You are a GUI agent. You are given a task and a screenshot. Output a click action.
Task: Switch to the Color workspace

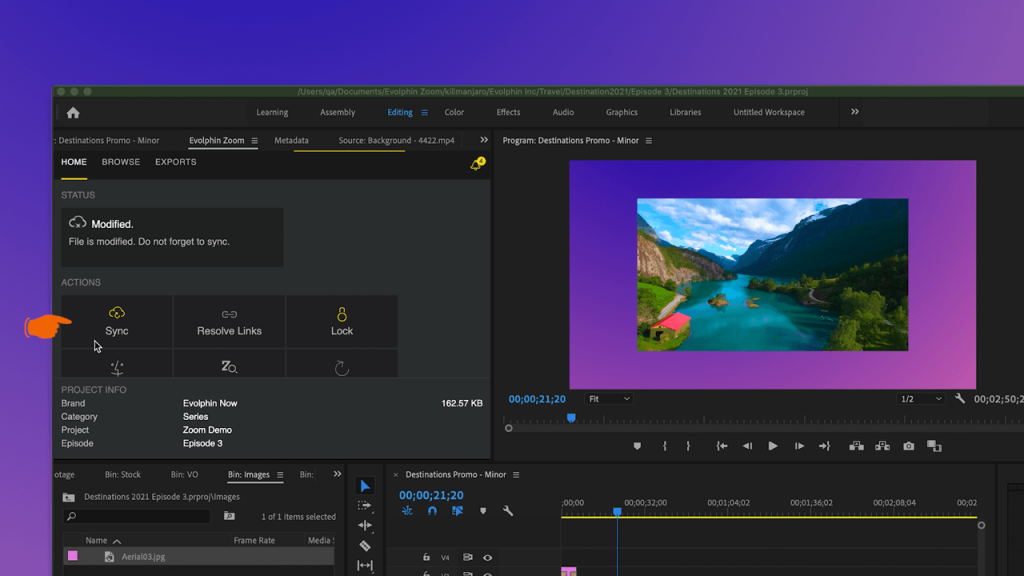point(454,112)
